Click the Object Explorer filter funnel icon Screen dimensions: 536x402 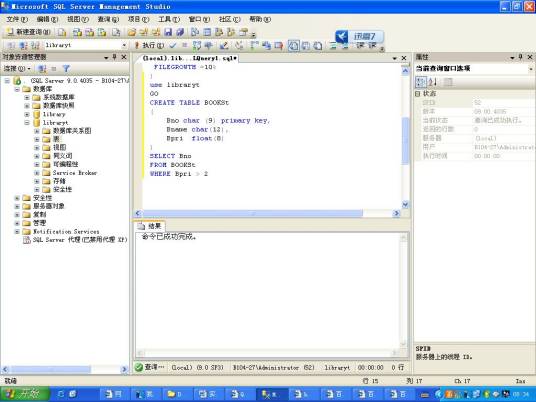(66, 69)
